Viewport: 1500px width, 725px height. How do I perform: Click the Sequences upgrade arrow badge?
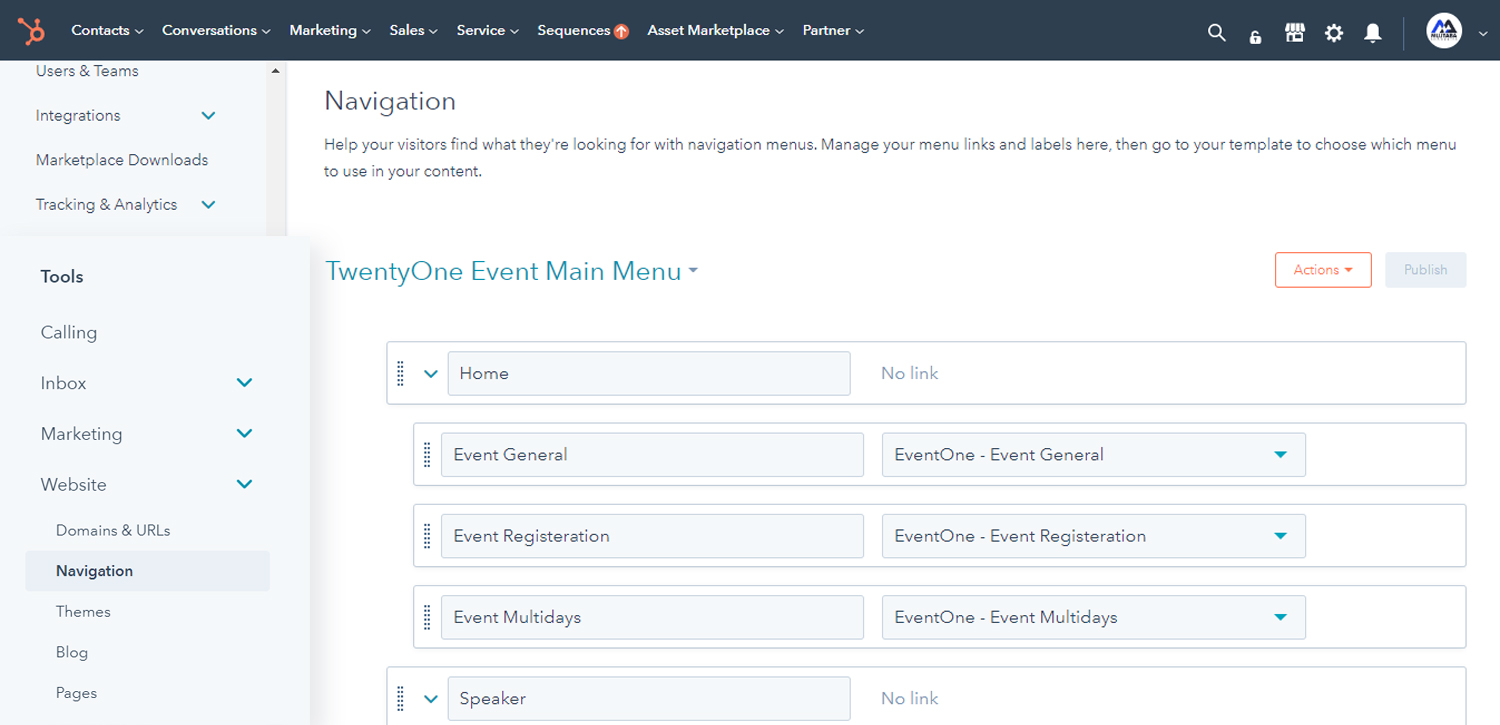click(622, 31)
